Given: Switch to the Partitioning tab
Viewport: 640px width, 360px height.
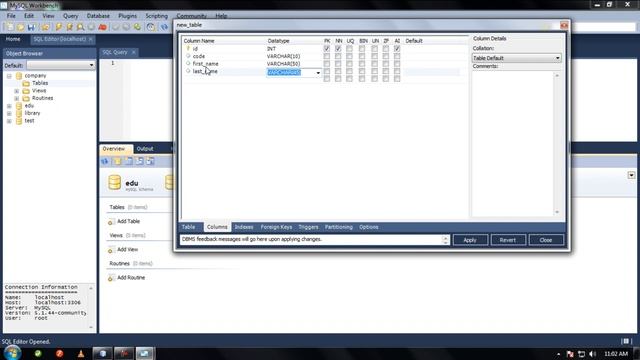Looking at the screenshot, I should [339, 227].
